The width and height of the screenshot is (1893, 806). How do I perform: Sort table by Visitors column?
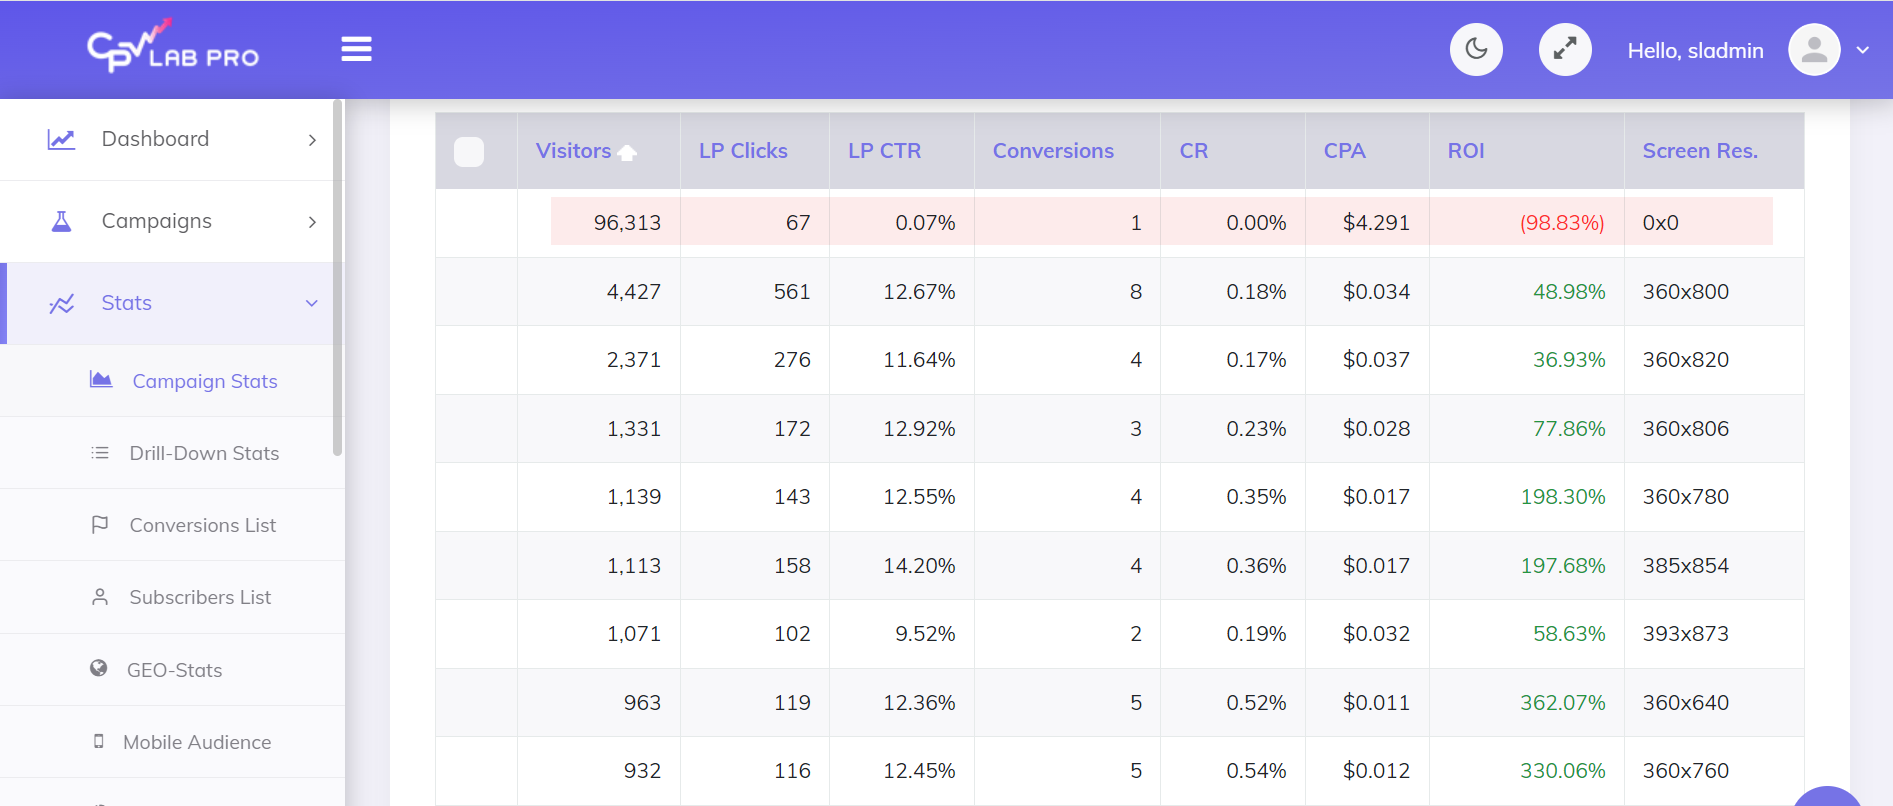573,151
